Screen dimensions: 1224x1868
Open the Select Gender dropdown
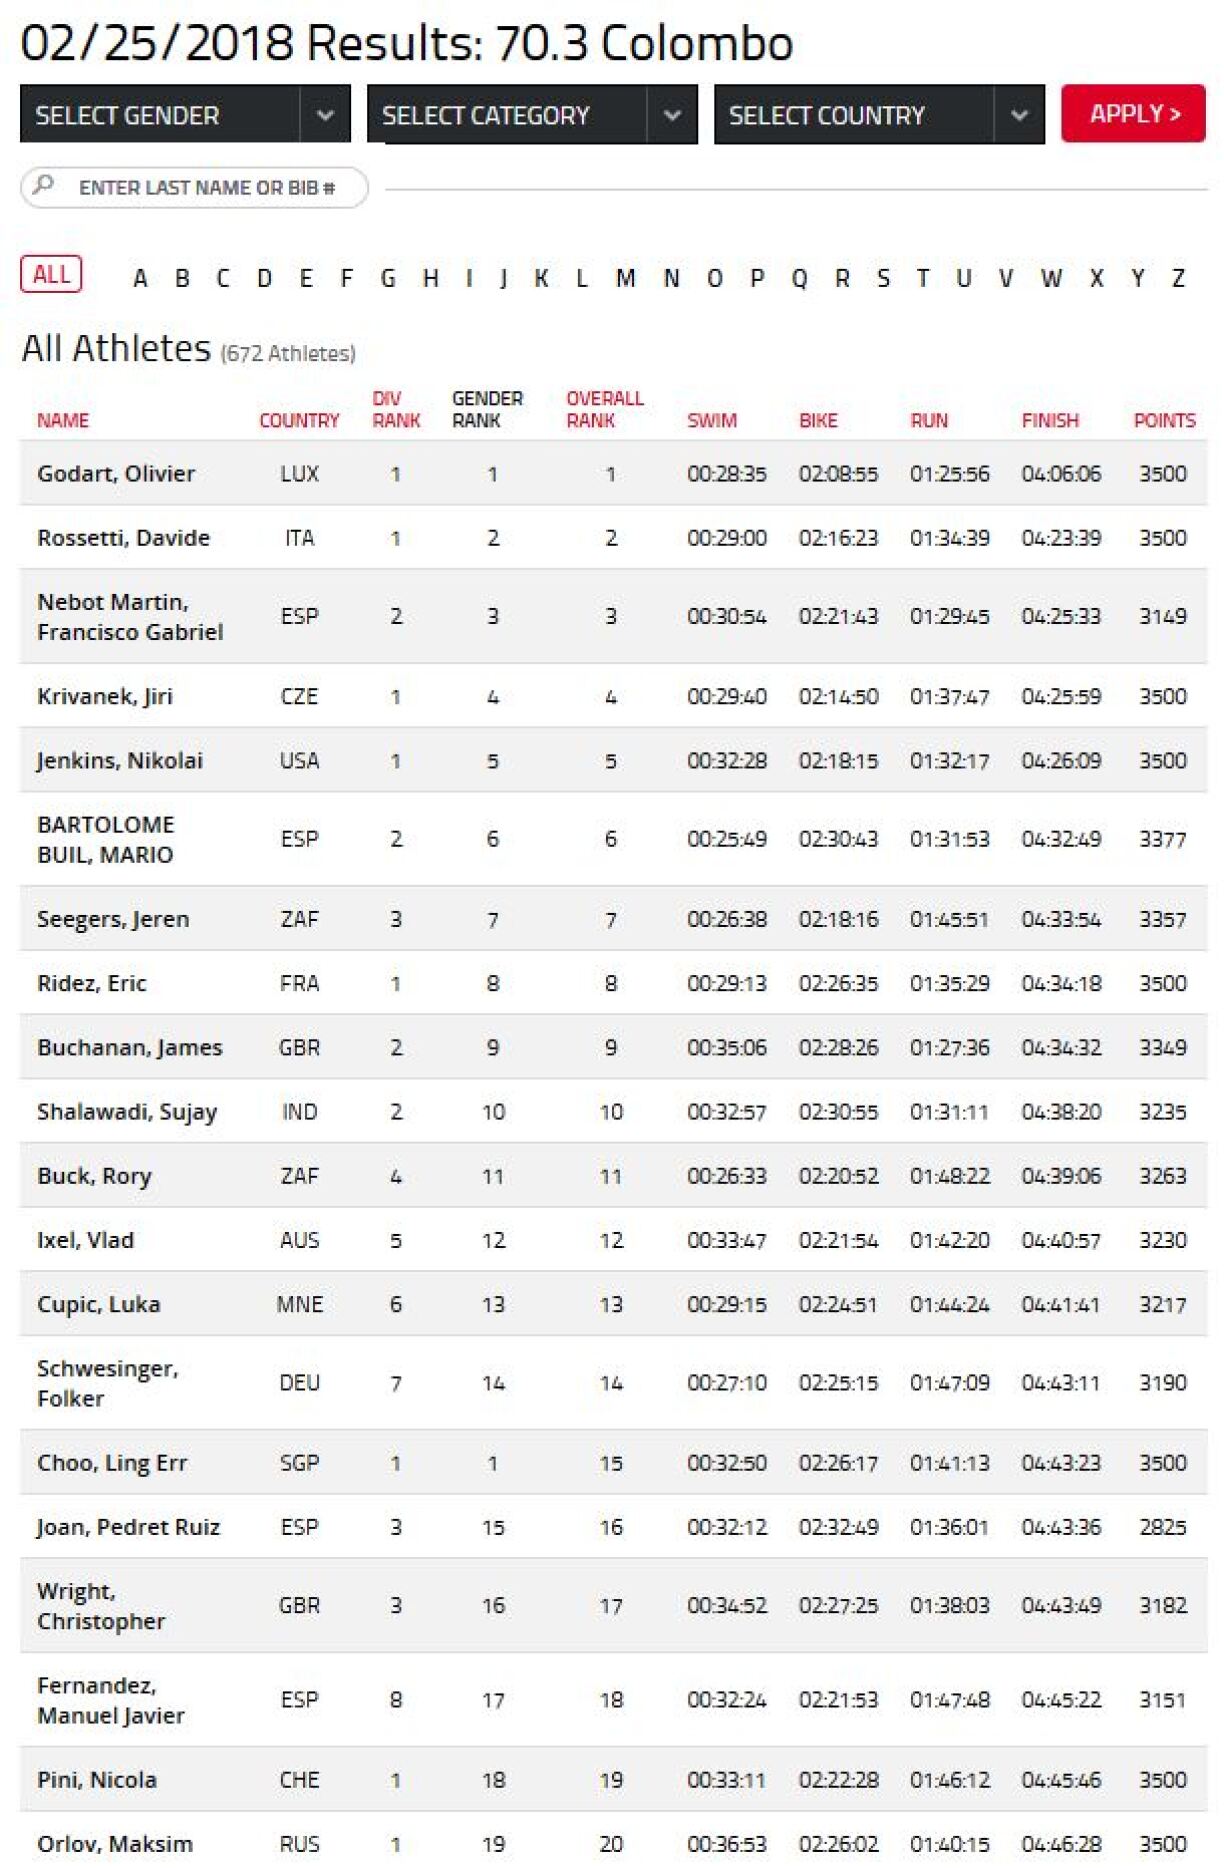click(185, 115)
